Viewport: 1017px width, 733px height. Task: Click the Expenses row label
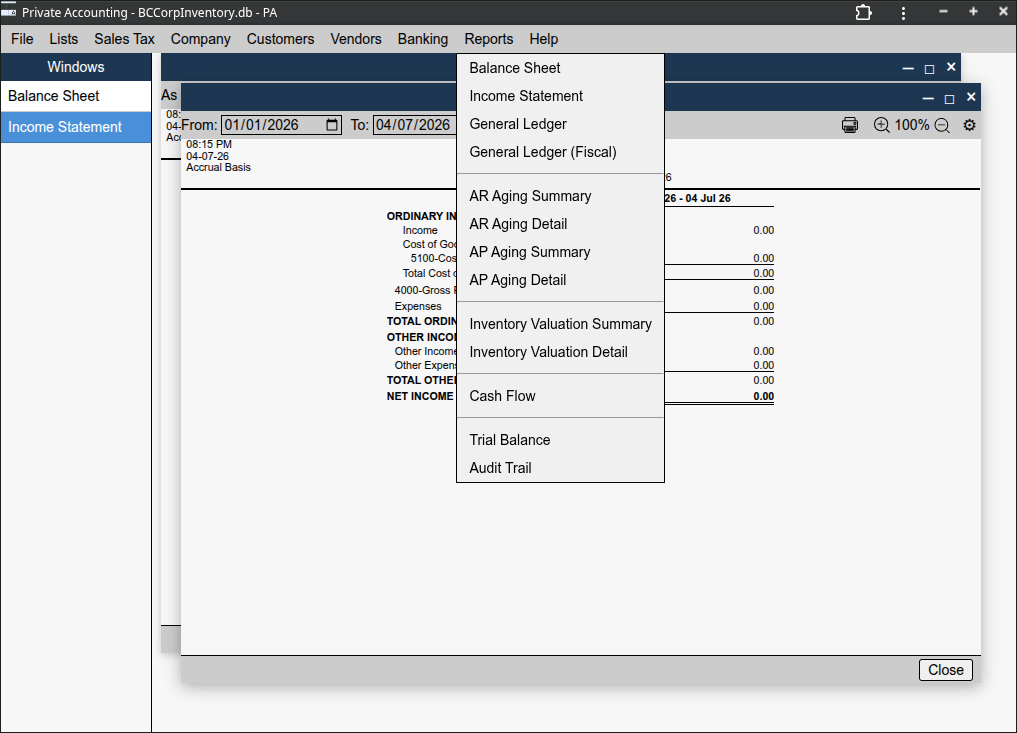(418, 306)
